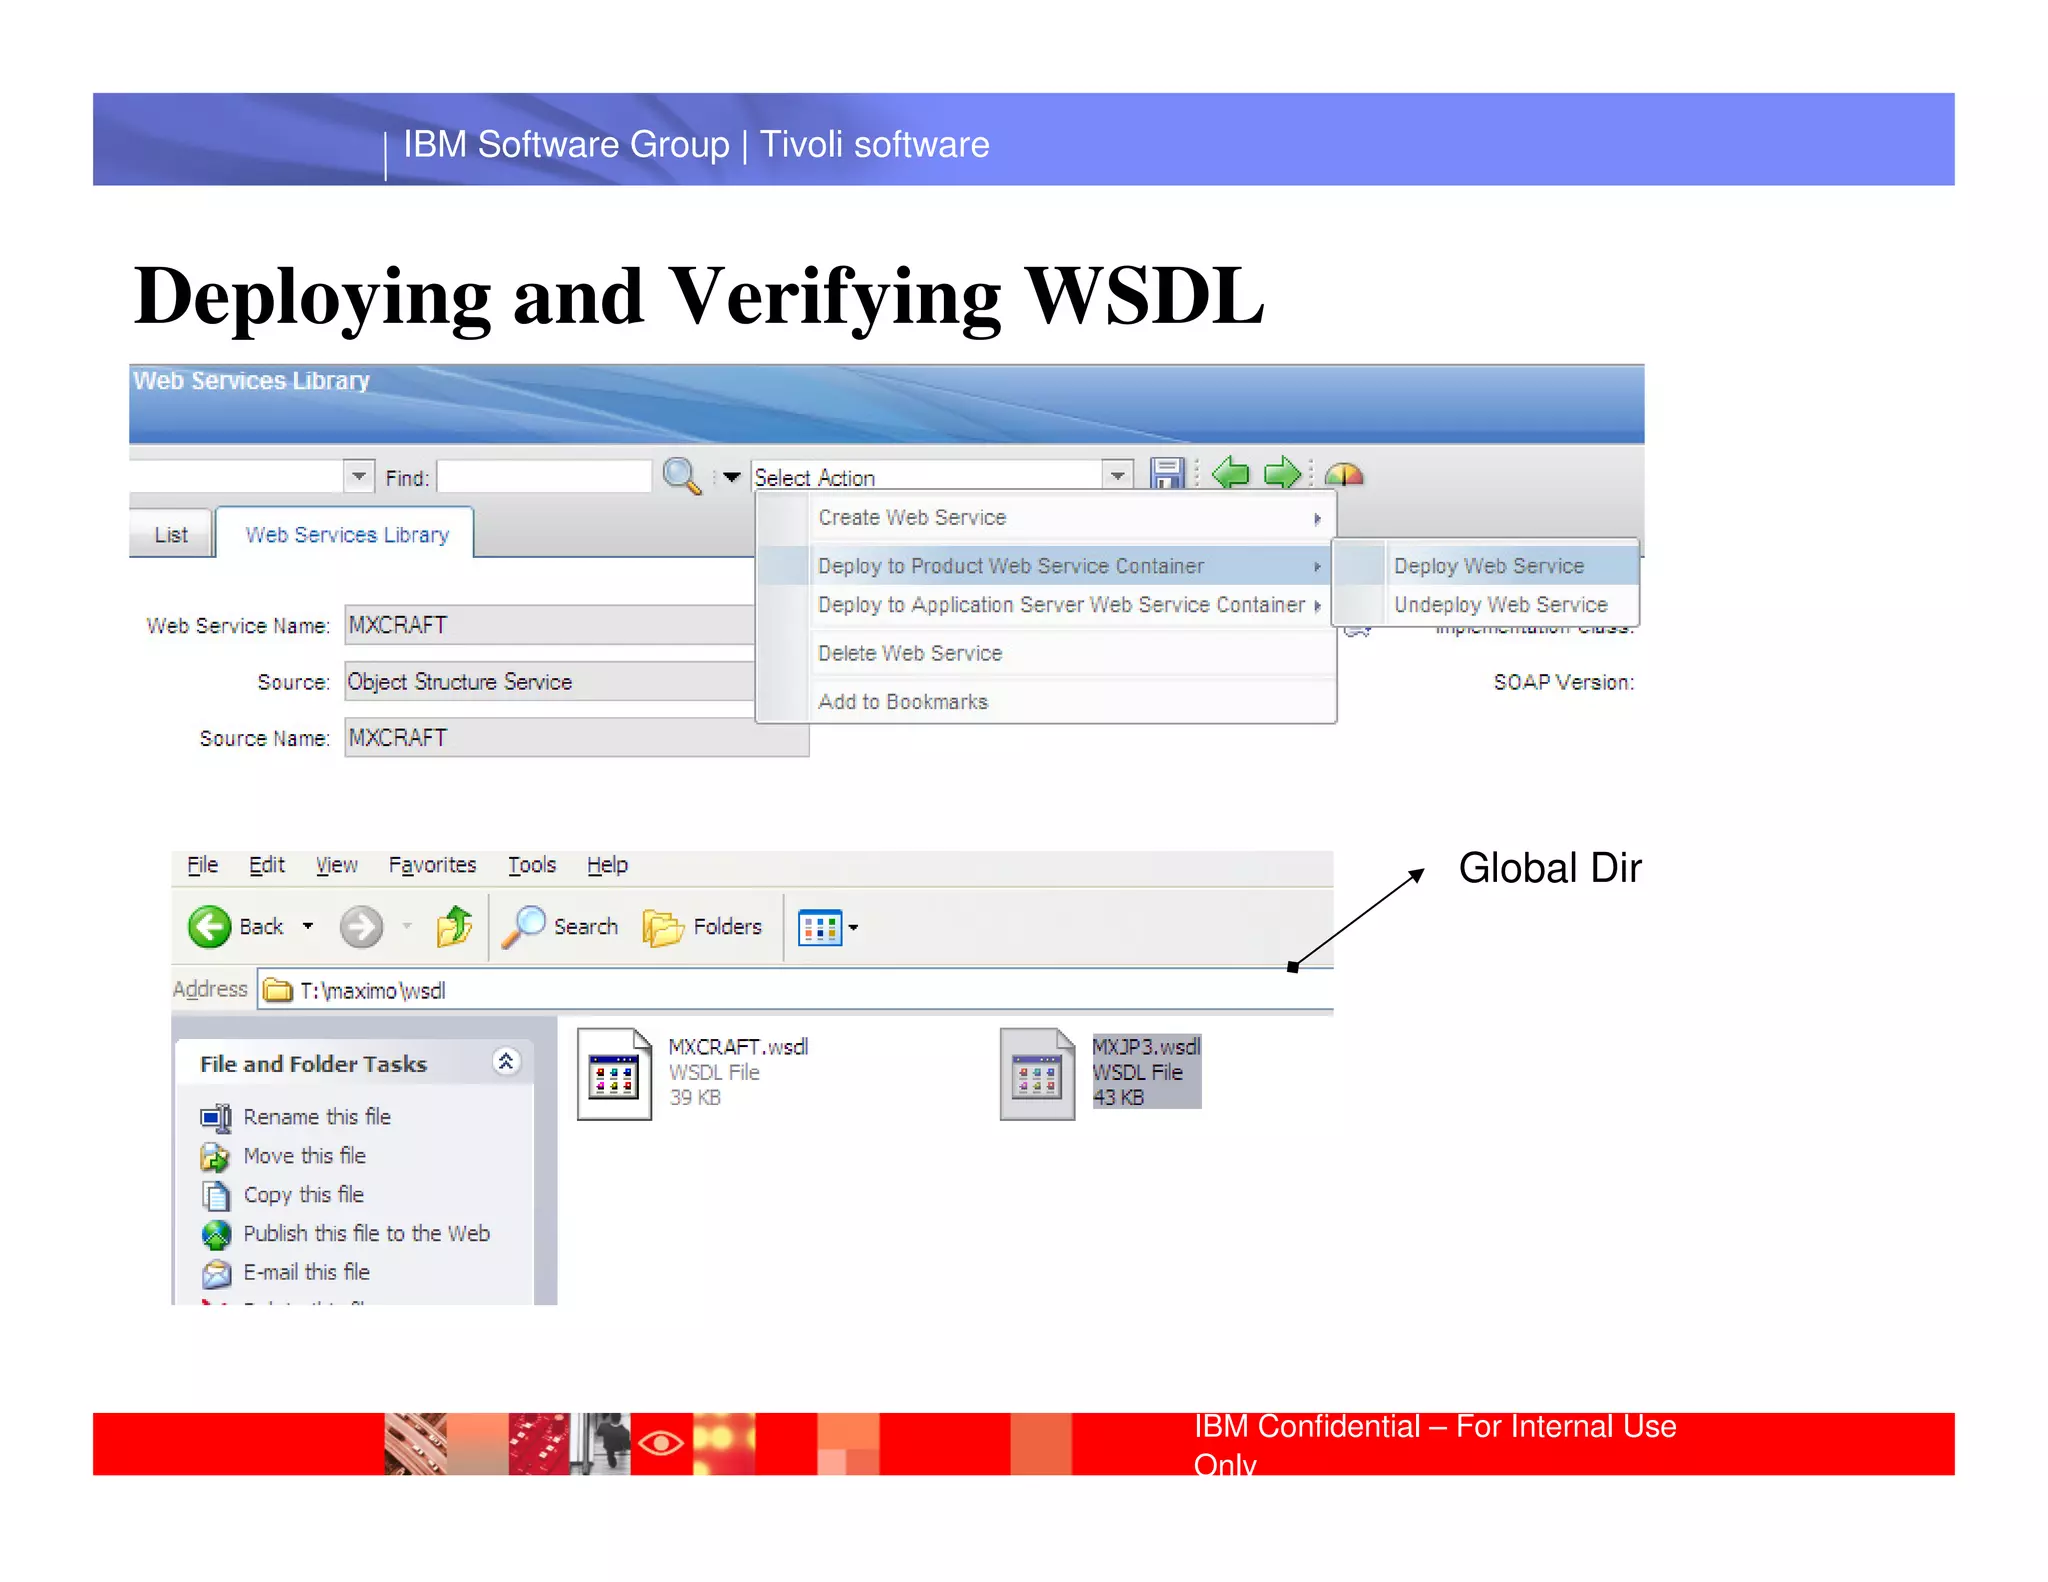Toggle the Folders pane button
The image size is (2048, 1582).
click(x=702, y=926)
